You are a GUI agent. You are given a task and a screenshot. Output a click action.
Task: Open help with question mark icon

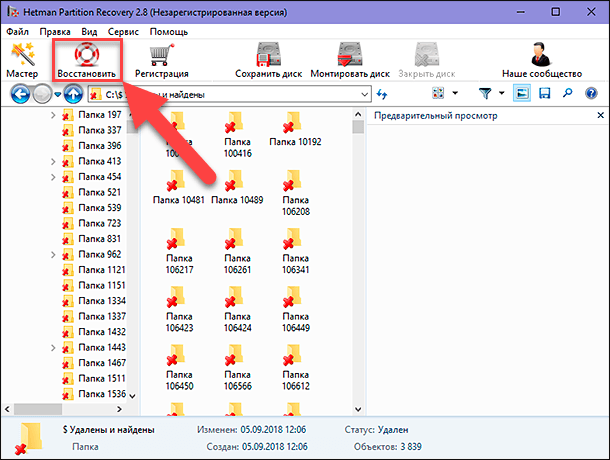[591, 93]
